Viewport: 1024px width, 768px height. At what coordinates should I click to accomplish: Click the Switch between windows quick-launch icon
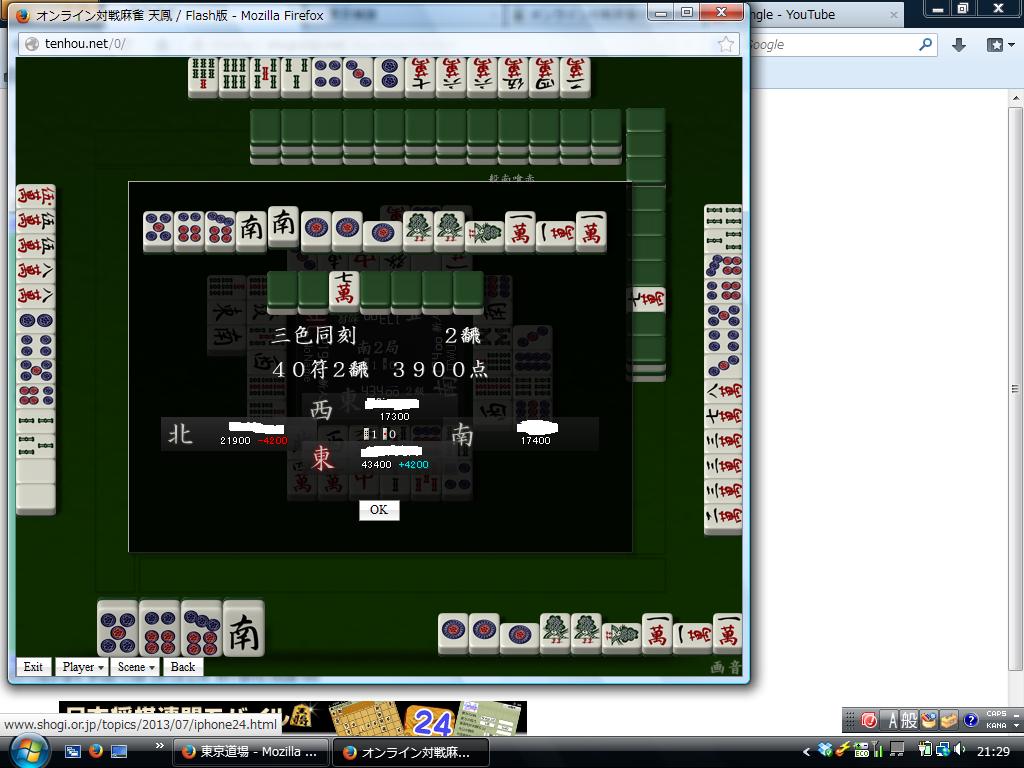coord(72,751)
